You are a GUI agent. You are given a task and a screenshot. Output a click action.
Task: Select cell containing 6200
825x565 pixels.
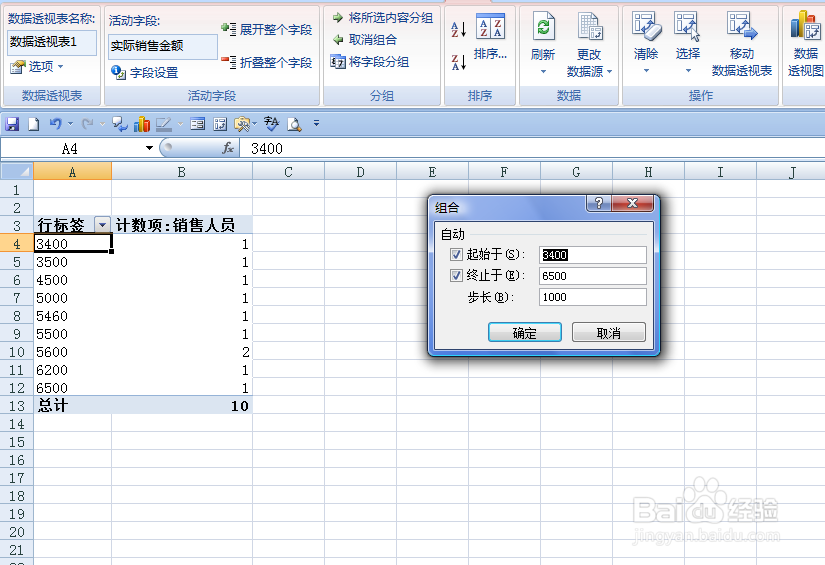(x=73, y=370)
